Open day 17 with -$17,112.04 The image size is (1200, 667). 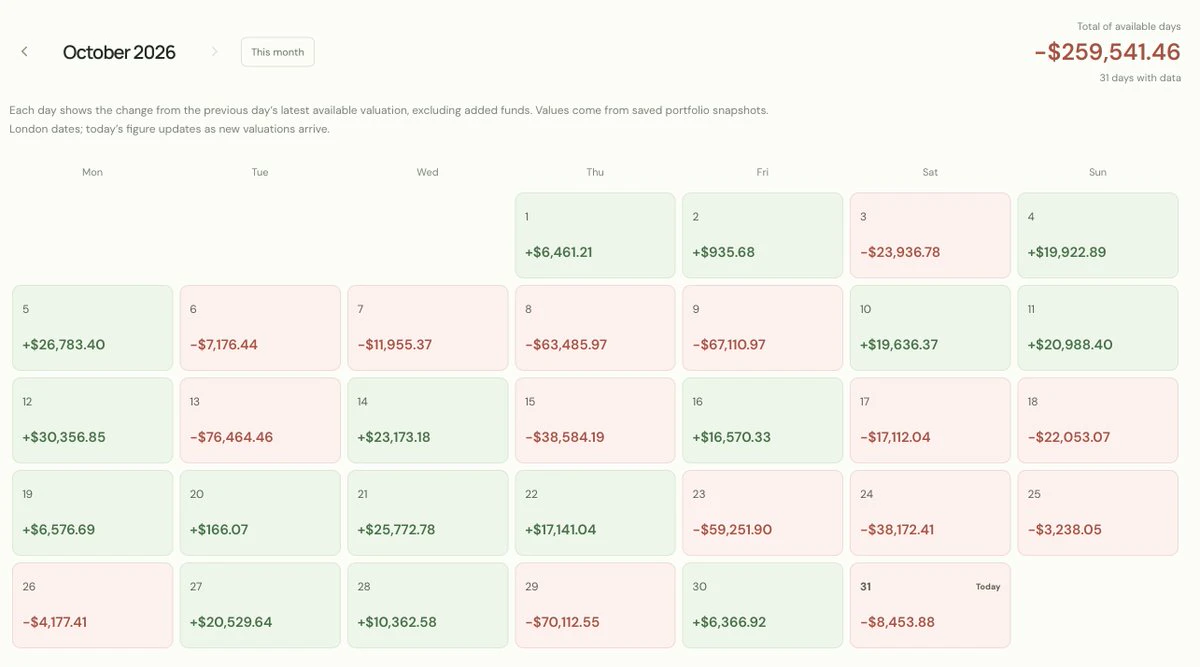tap(930, 421)
